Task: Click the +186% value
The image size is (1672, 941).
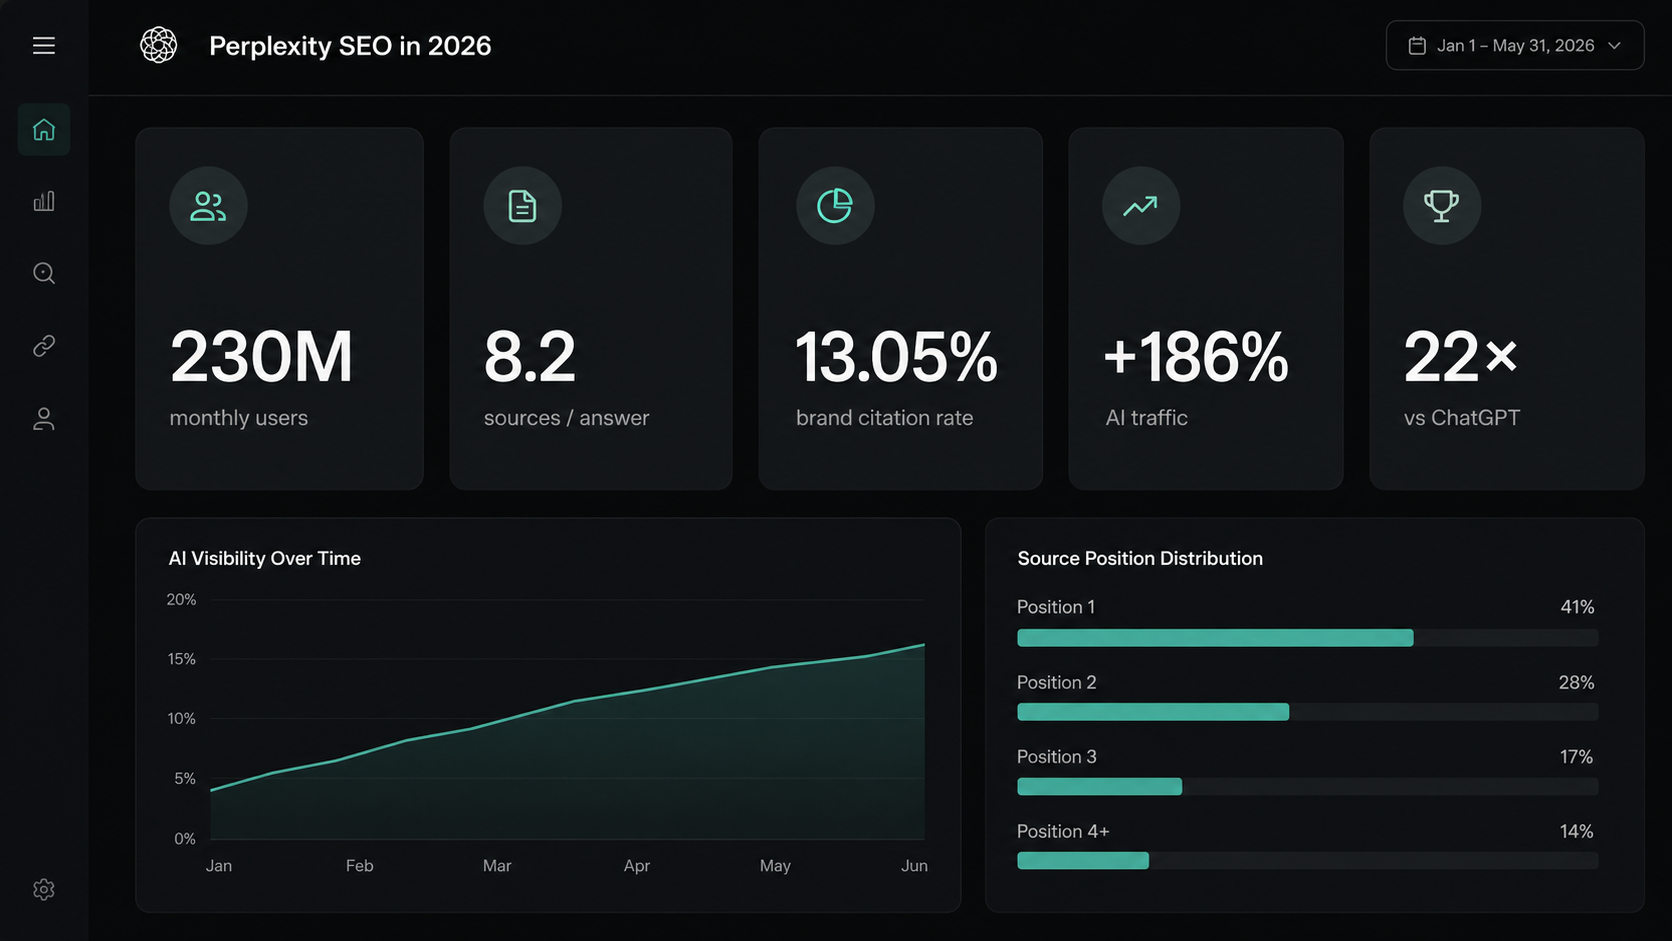Action: (1196, 357)
